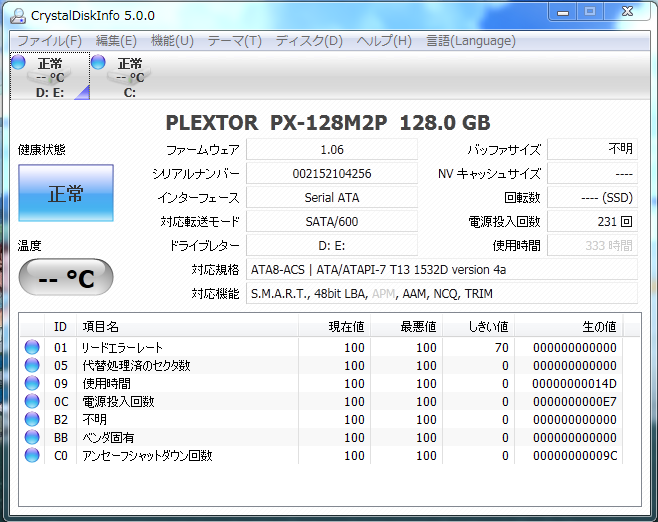Open the ファイル(F) menu
The width and height of the screenshot is (658, 522).
pyautogui.click(x=49, y=41)
